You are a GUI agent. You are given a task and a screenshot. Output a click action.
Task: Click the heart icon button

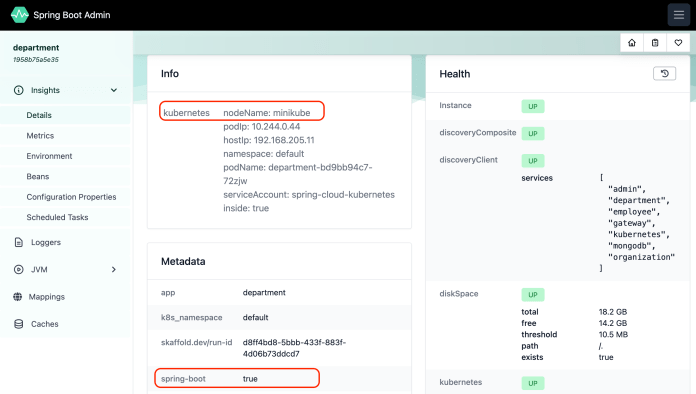678,43
